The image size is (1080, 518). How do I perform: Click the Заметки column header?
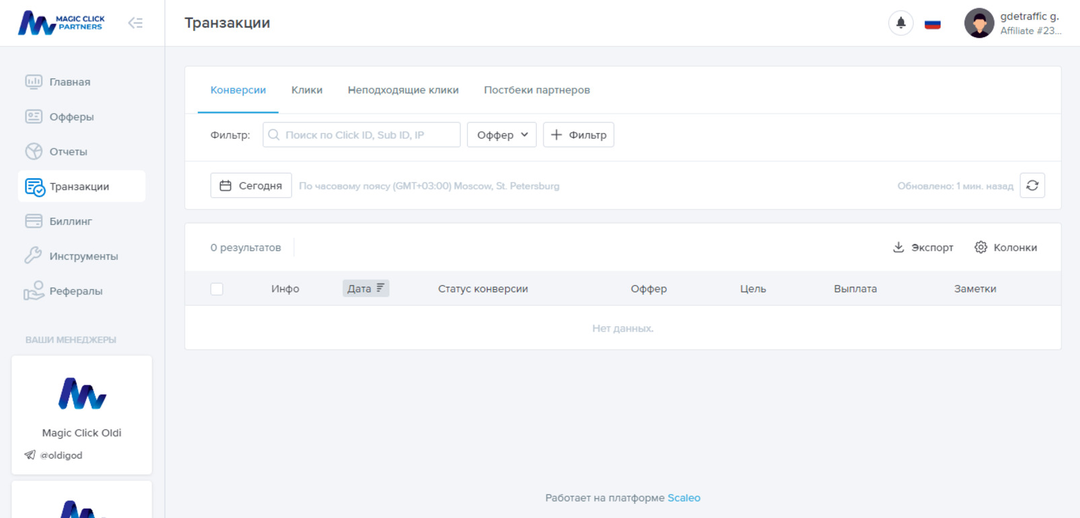point(975,289)
